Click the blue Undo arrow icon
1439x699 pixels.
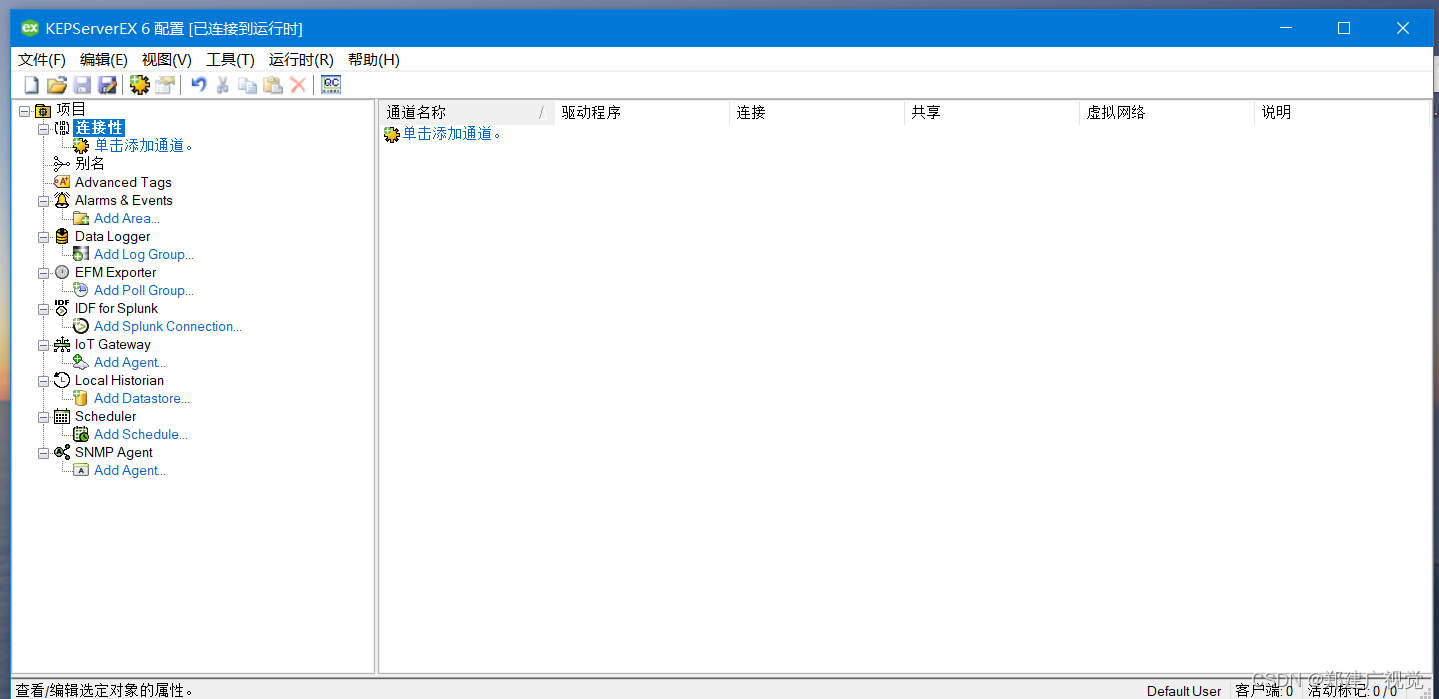(x=199, y=85)
